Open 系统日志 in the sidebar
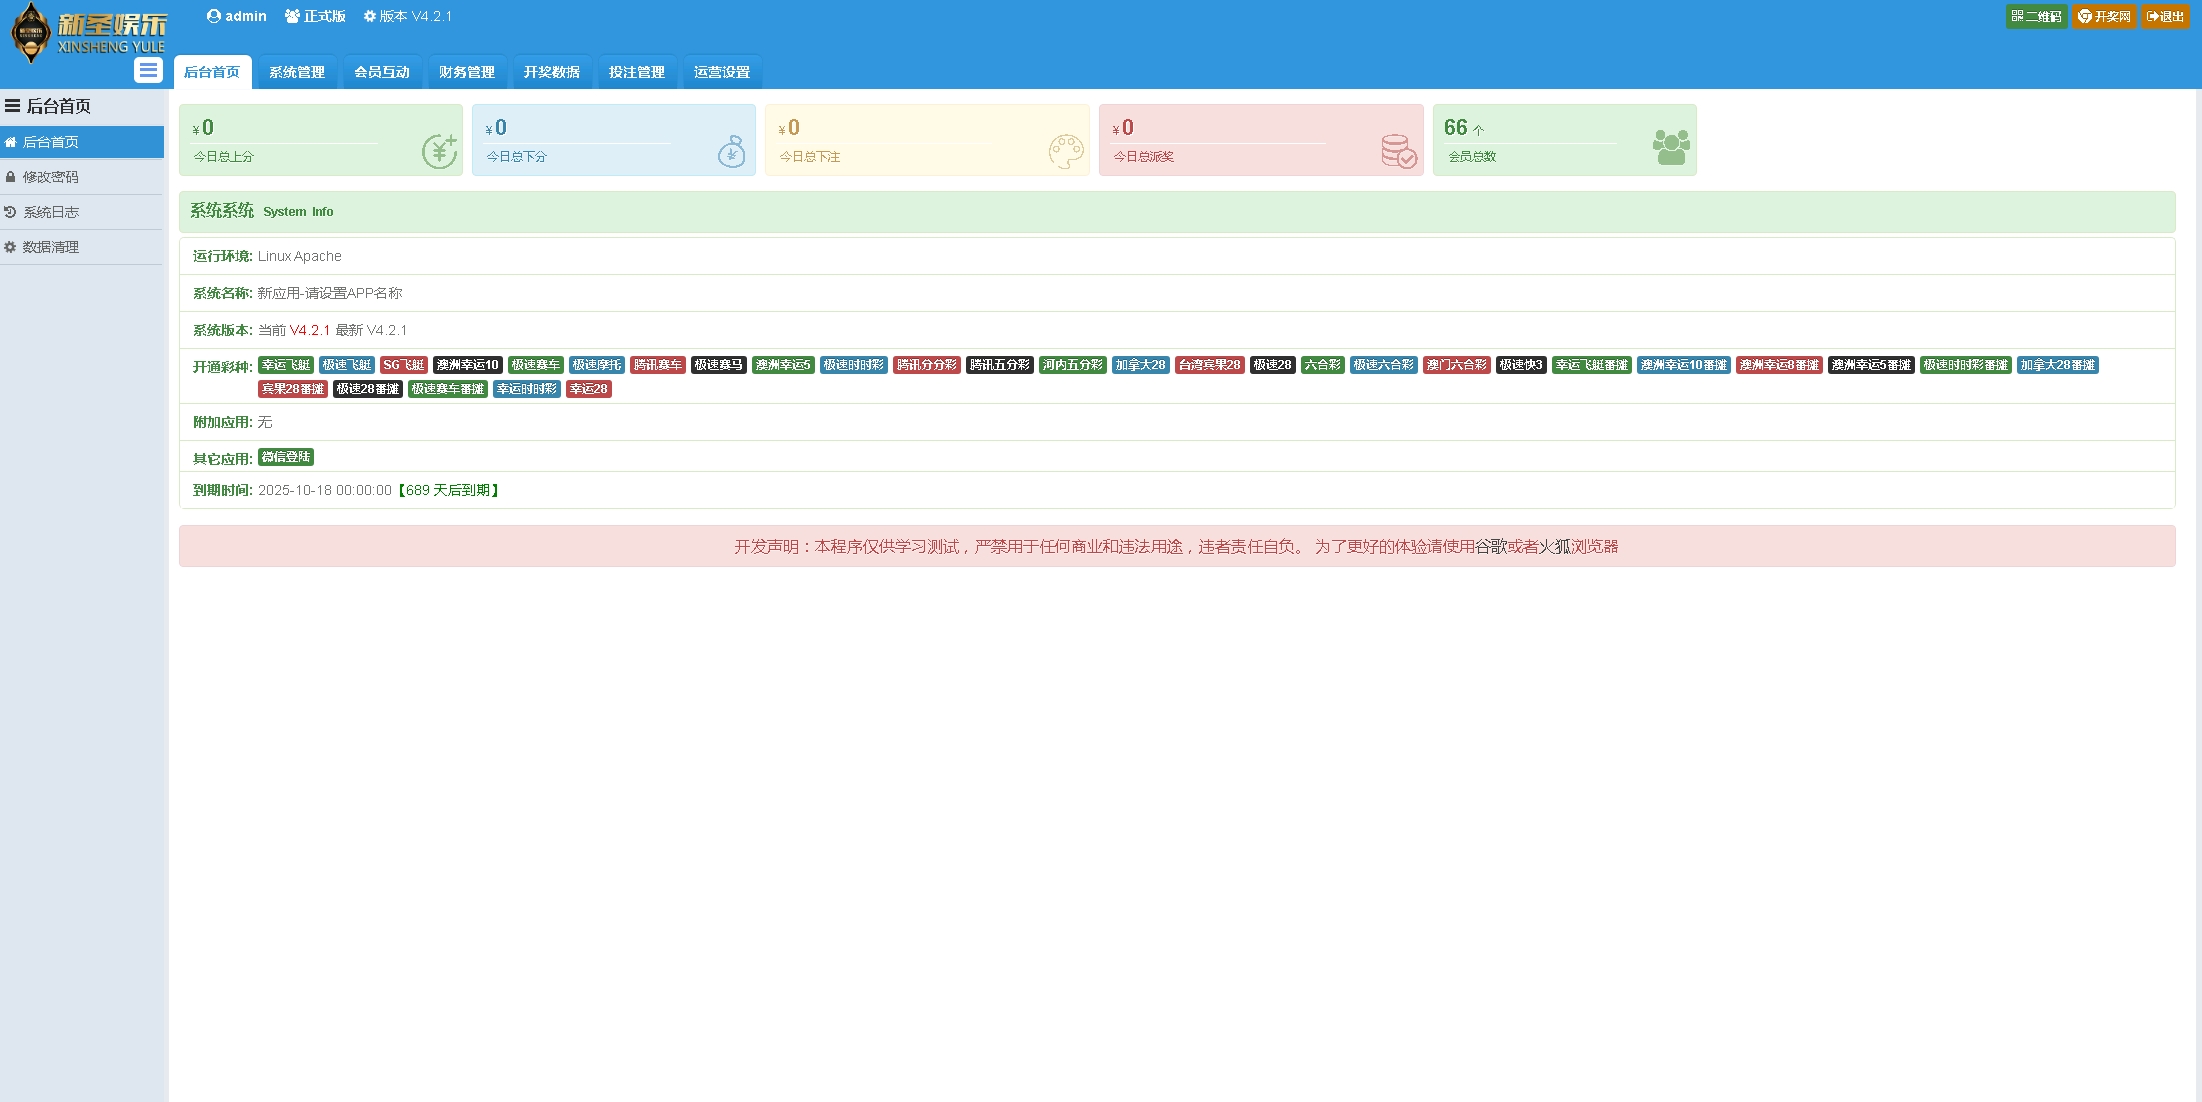Viewport: 2202px width, 1102px height. pyautogui.click(x=51, y=212)
